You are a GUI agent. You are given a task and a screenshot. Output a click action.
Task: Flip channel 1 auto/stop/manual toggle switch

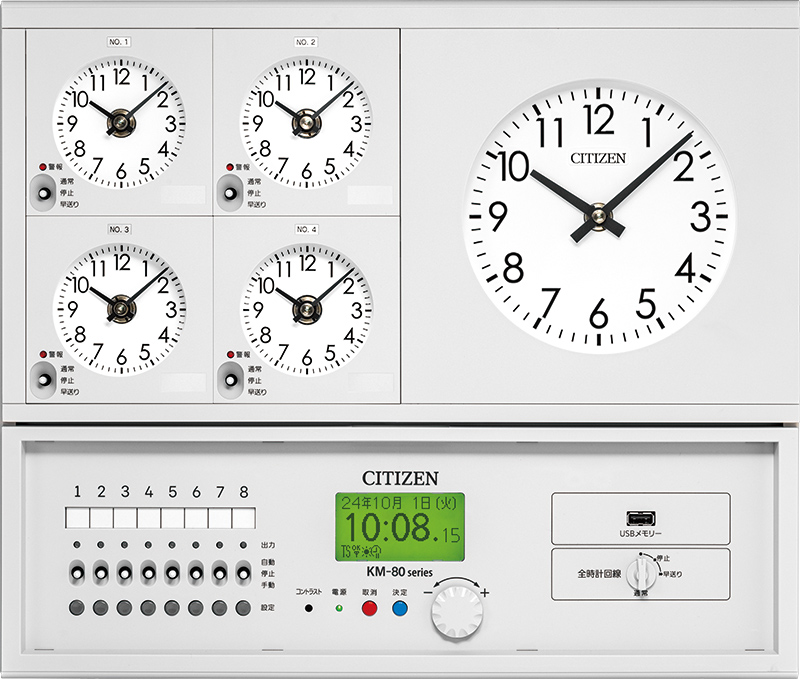(77, 574)
